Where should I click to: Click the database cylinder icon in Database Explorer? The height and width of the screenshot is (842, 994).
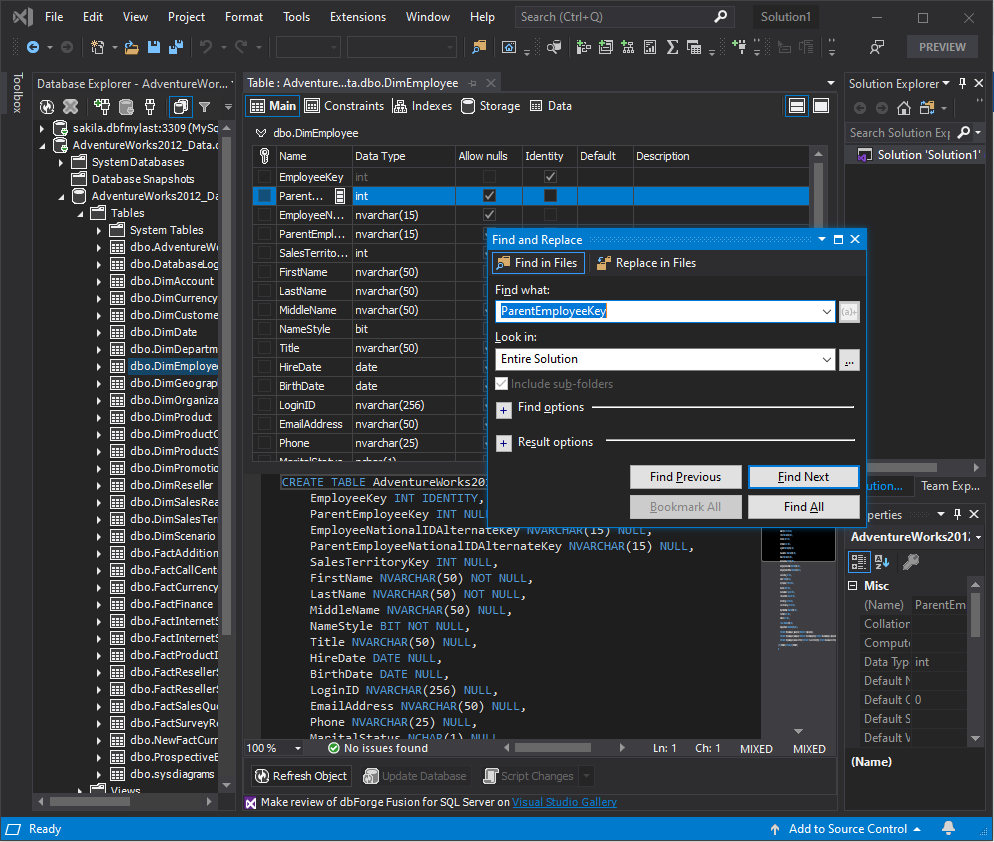[x=126, y=107]
